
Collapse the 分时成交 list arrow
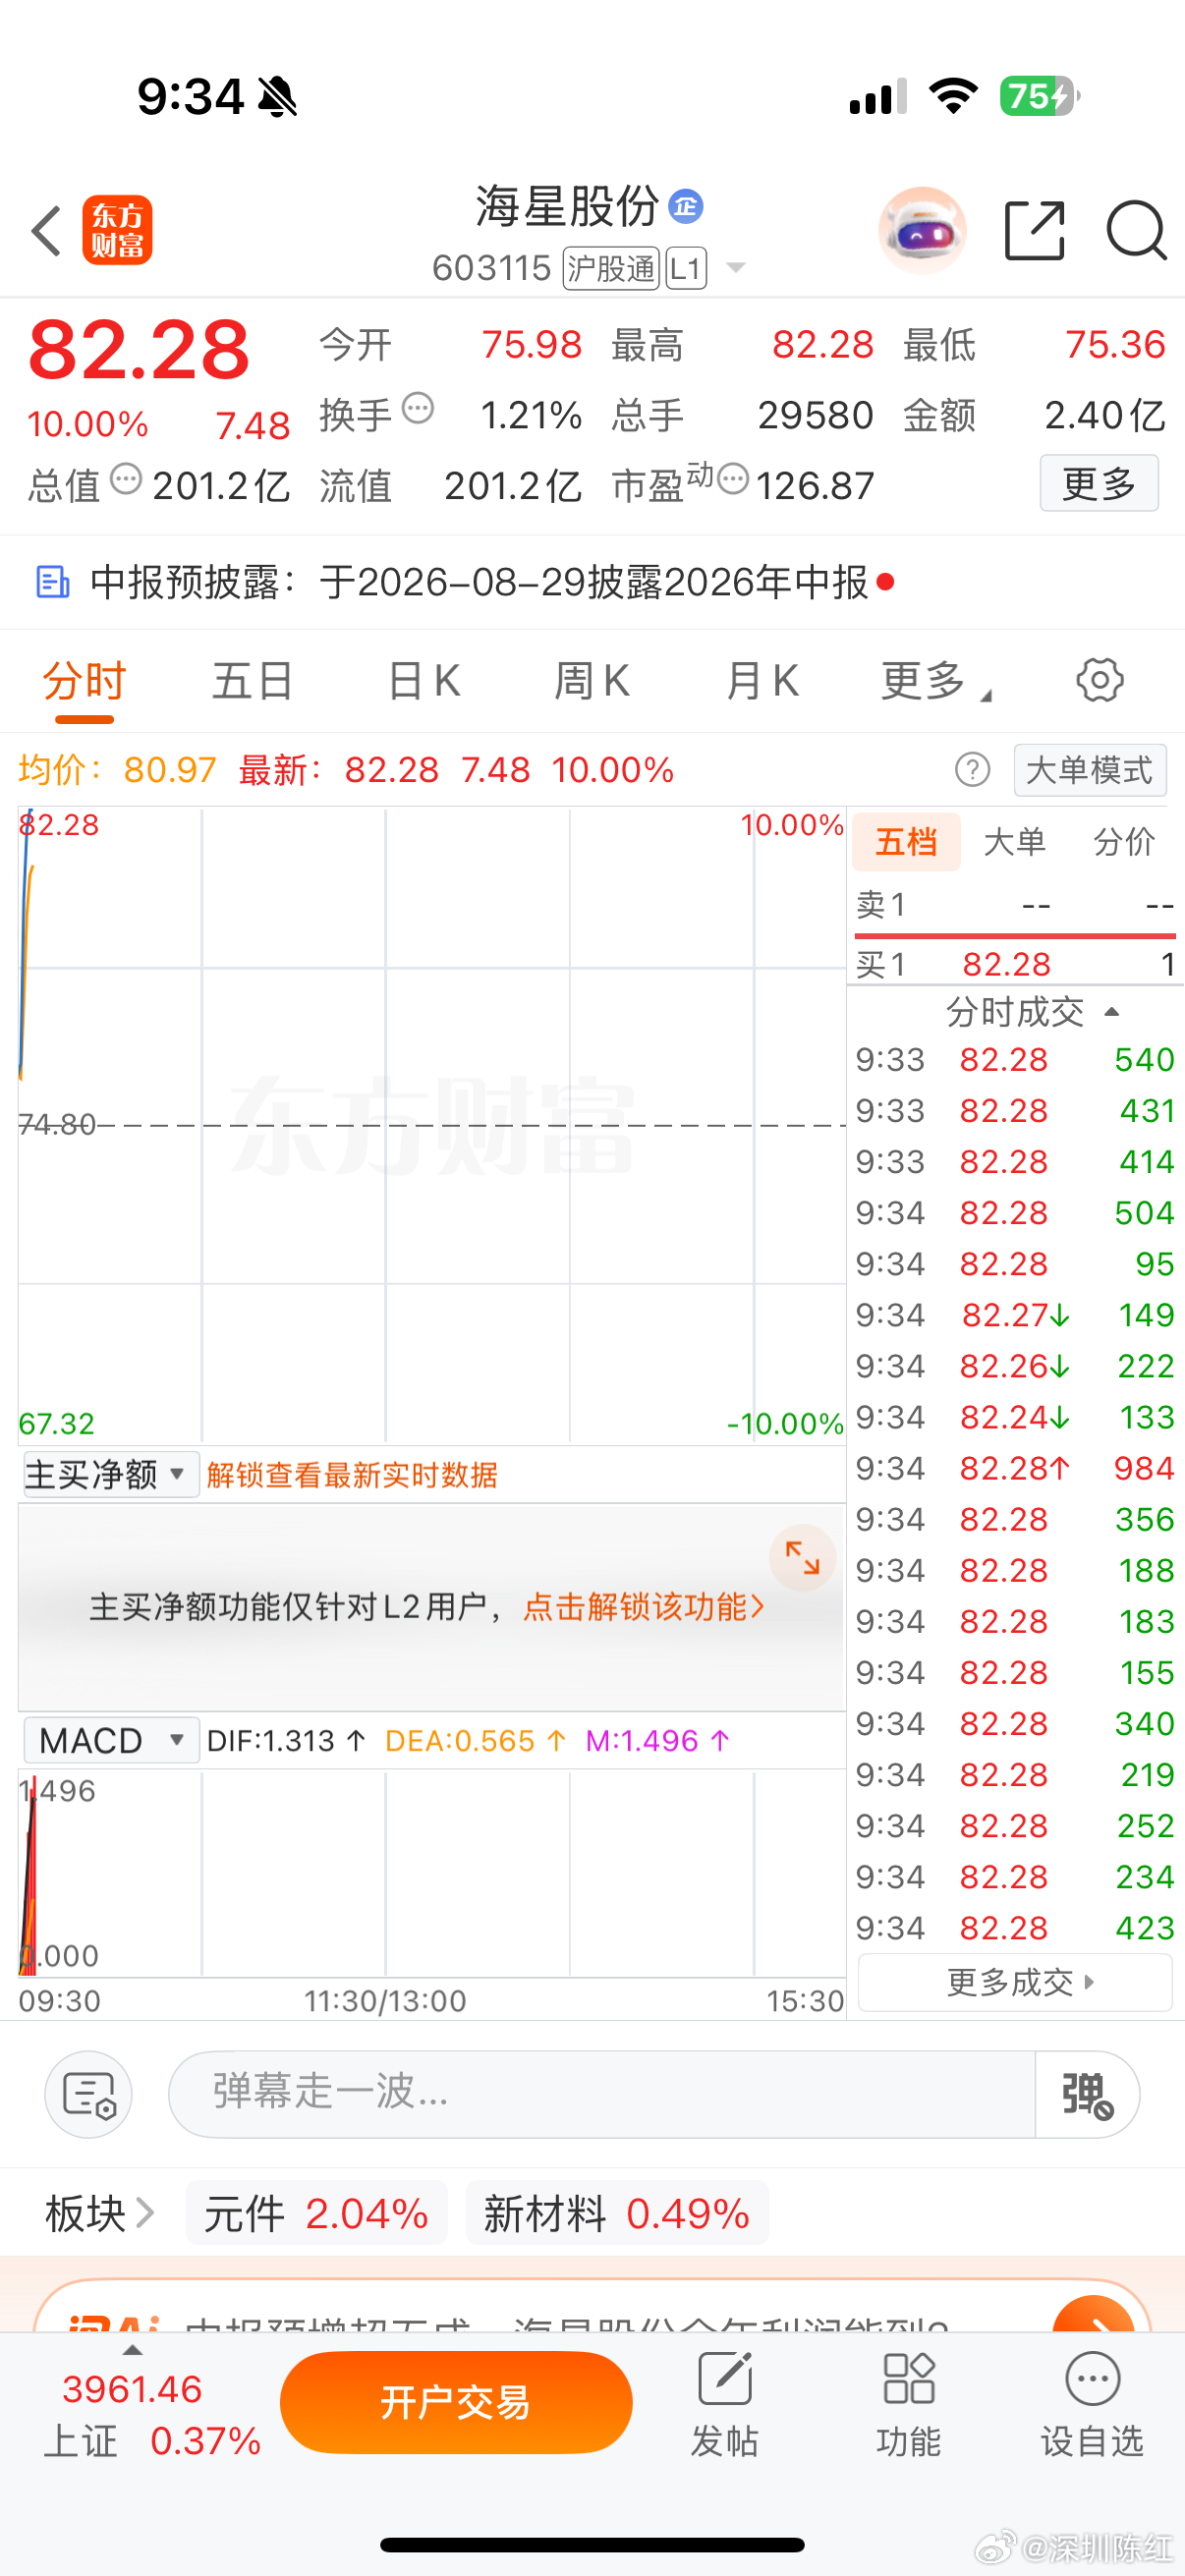coord(1111,1012)
